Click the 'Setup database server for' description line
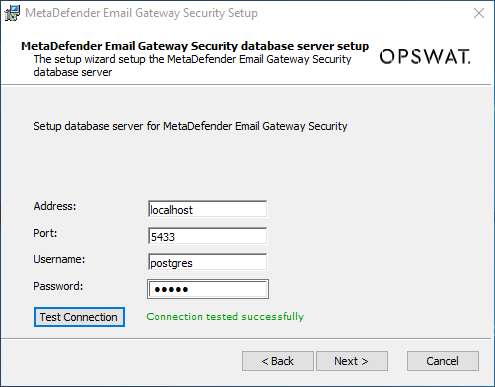Viewport: 495px width, 387px height. pyautogui.click(x=190, y=126)
